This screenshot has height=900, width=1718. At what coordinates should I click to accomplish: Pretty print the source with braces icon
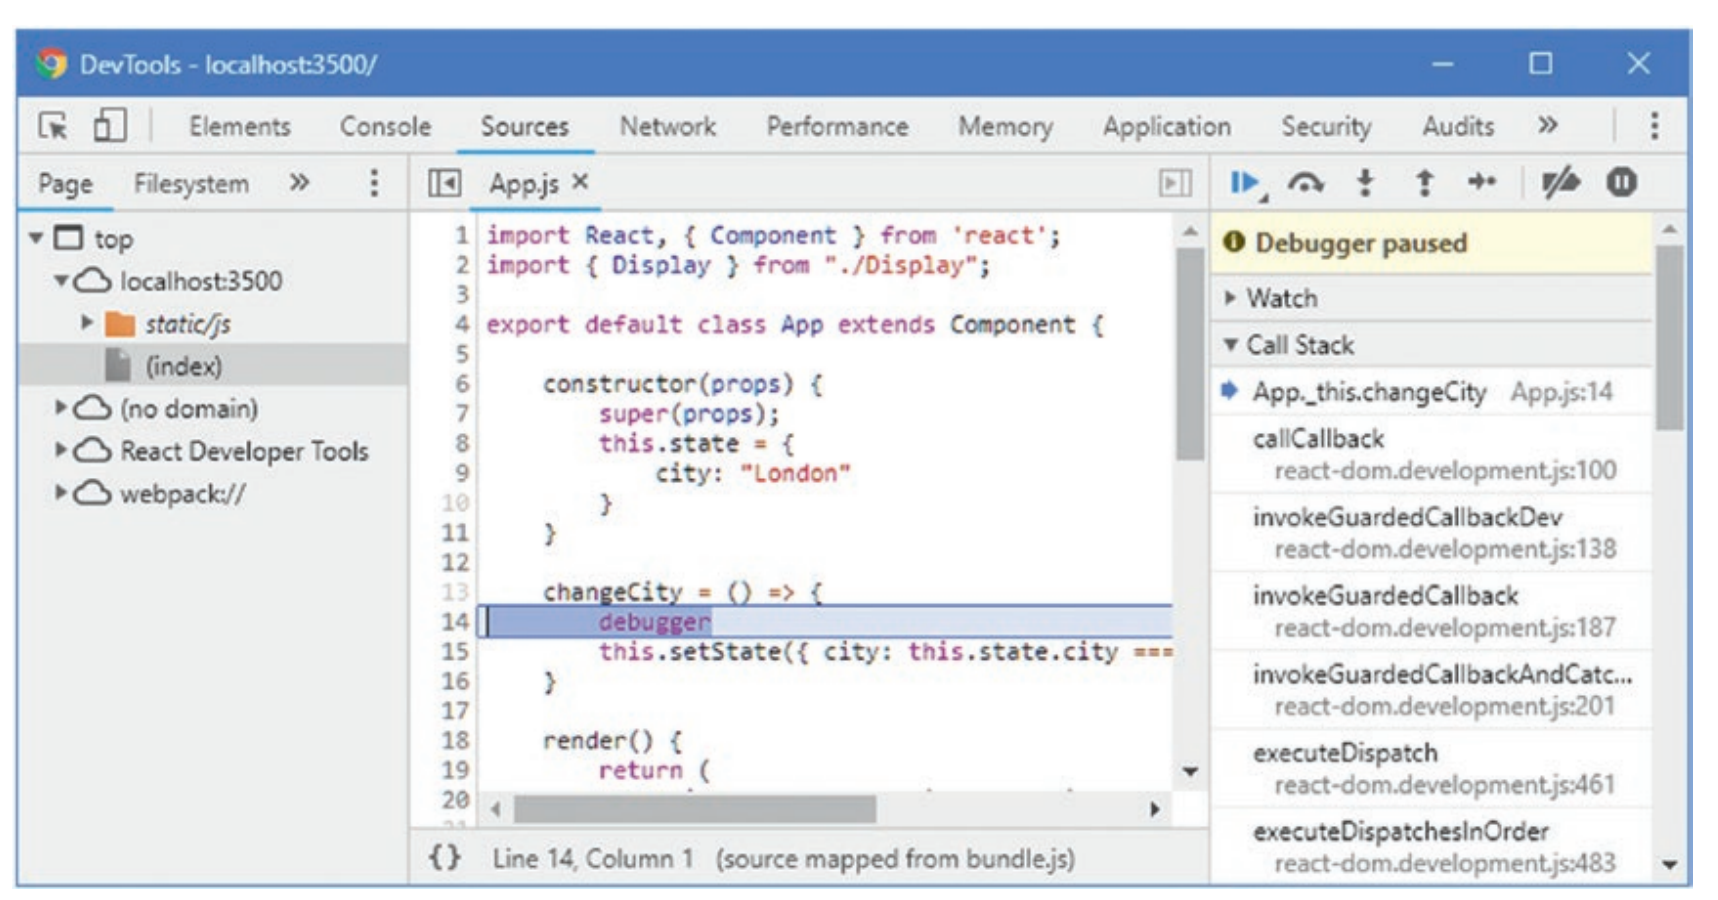coord(445,857)
